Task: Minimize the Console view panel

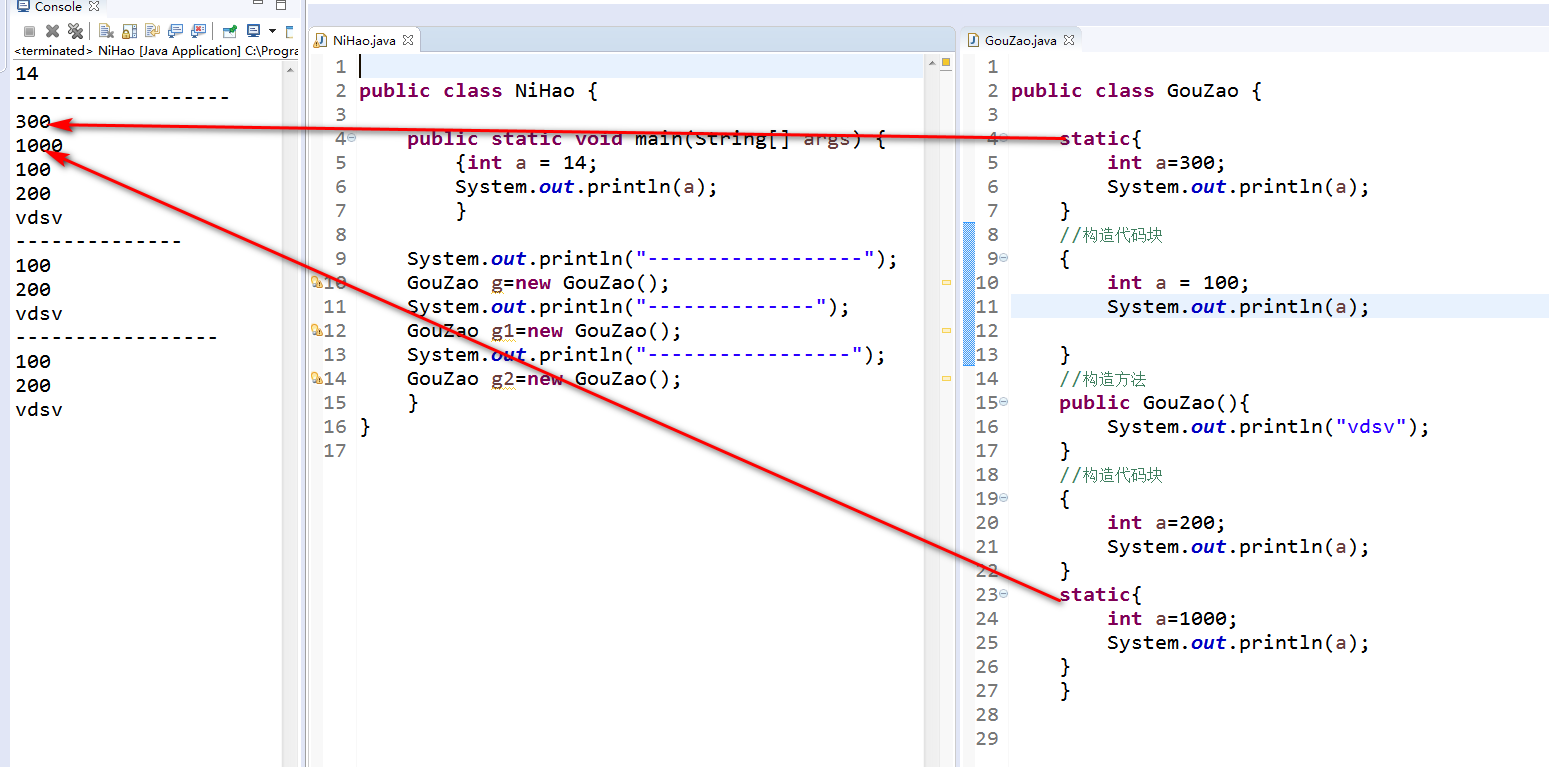Action: (258, 6)
